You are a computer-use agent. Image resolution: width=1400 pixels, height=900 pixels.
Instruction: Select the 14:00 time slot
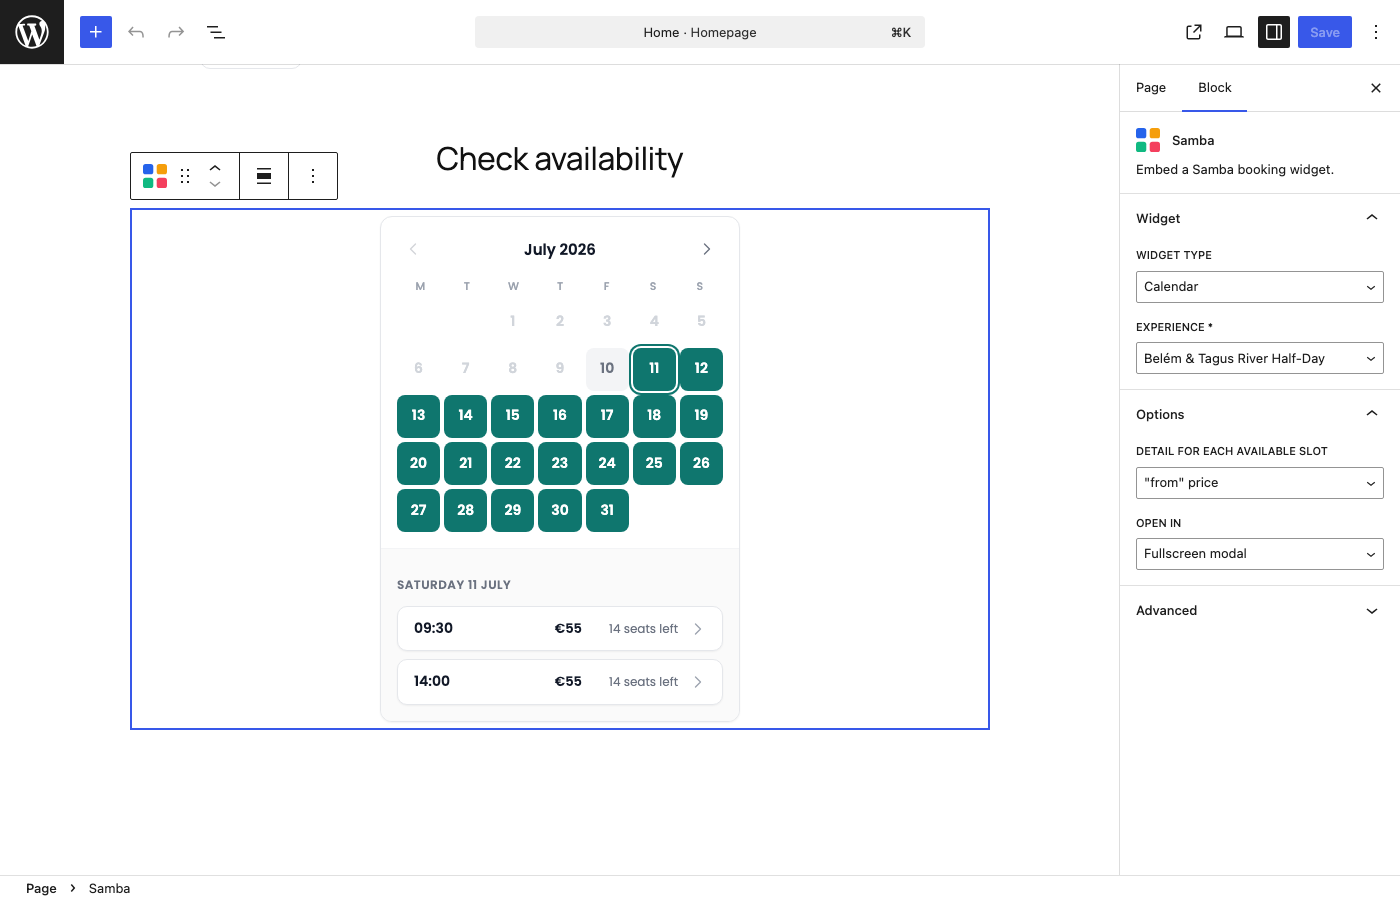[x=560, y=682]
